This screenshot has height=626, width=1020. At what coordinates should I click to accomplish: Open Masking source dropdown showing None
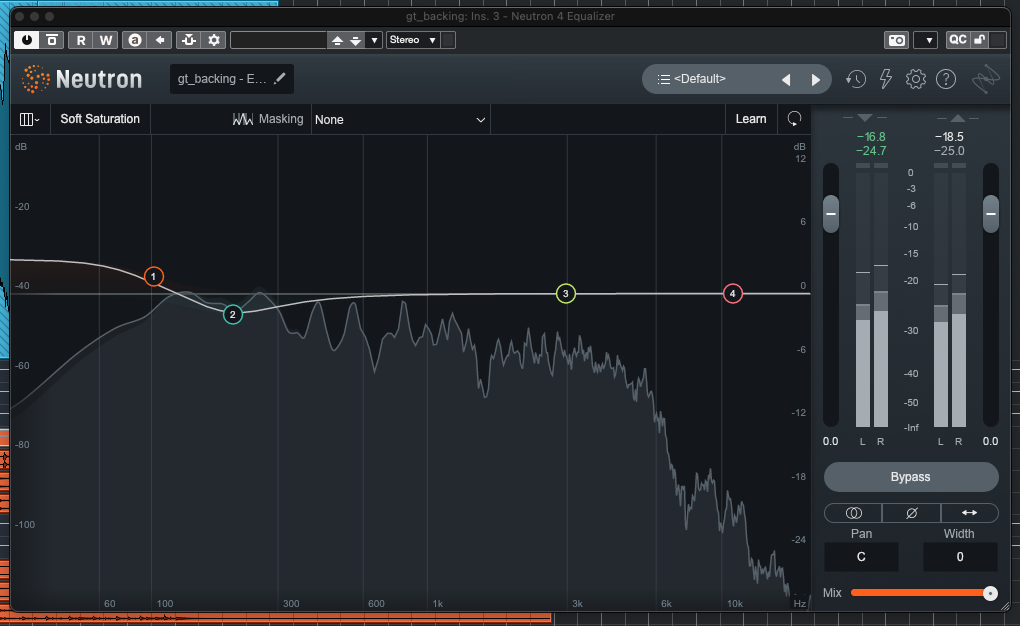pyautogui.click(x=400, y=119)
